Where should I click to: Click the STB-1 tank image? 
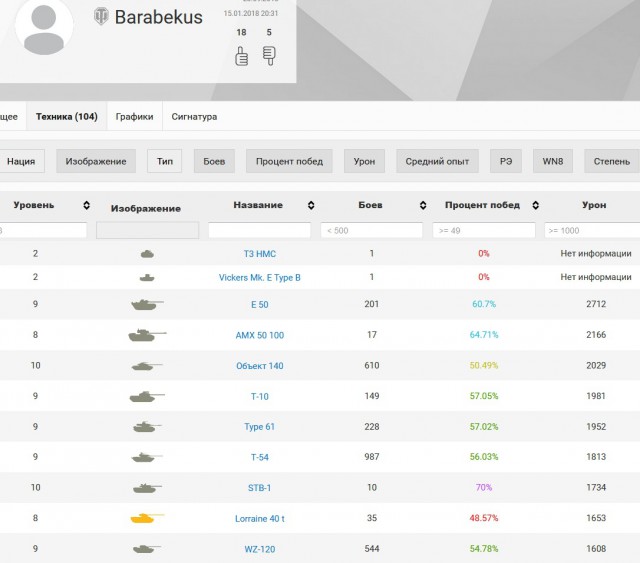tap(147, 487)
